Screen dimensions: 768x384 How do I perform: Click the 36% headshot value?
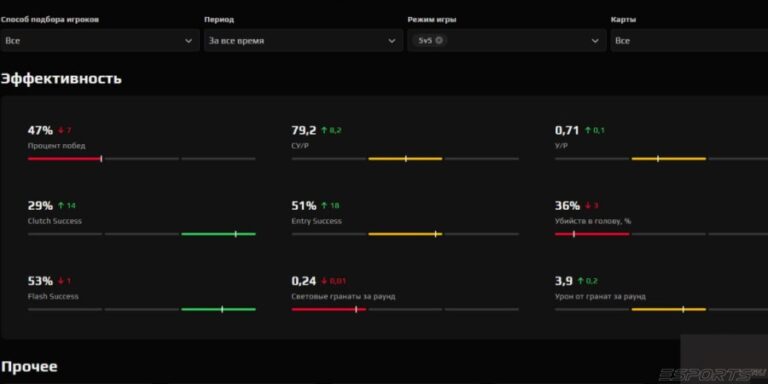(x=567, y=206)
